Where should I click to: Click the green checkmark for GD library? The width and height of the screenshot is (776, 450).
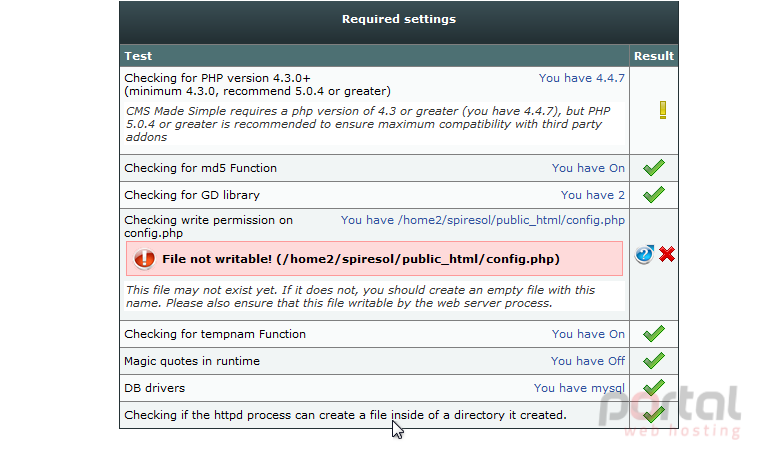click(x=654, y=195)
